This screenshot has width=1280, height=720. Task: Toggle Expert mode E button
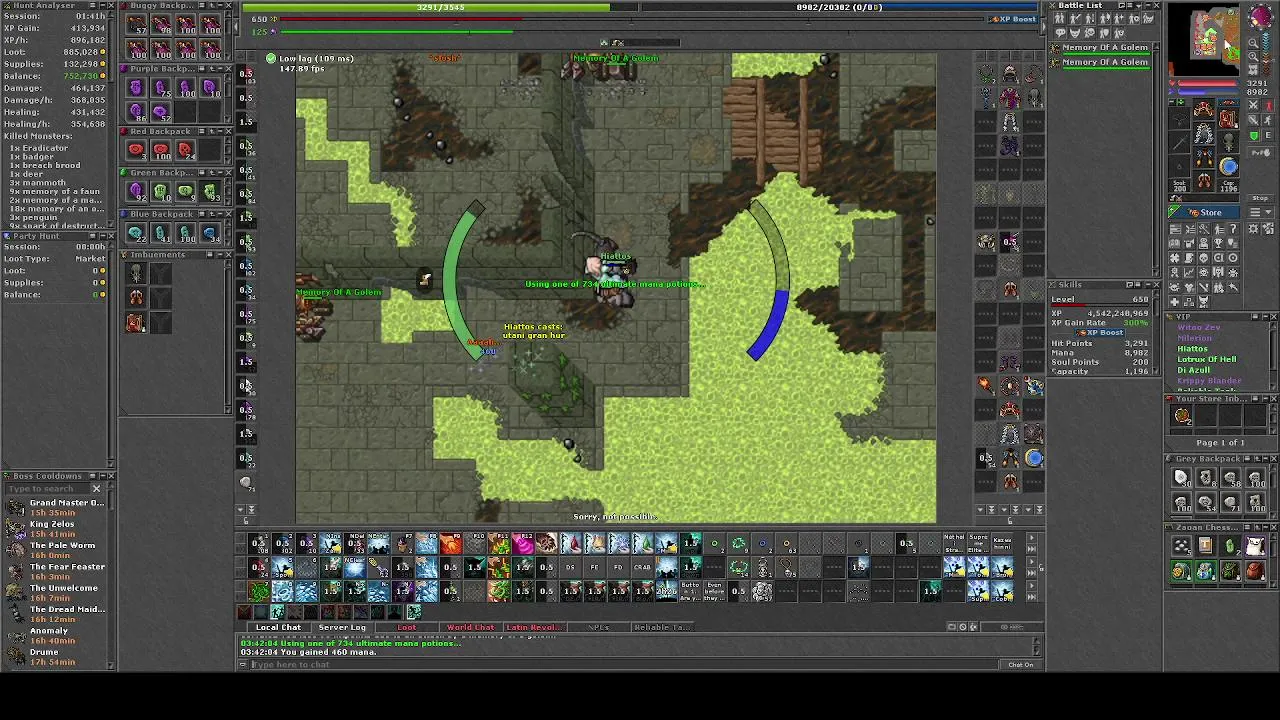[1268, 135]
